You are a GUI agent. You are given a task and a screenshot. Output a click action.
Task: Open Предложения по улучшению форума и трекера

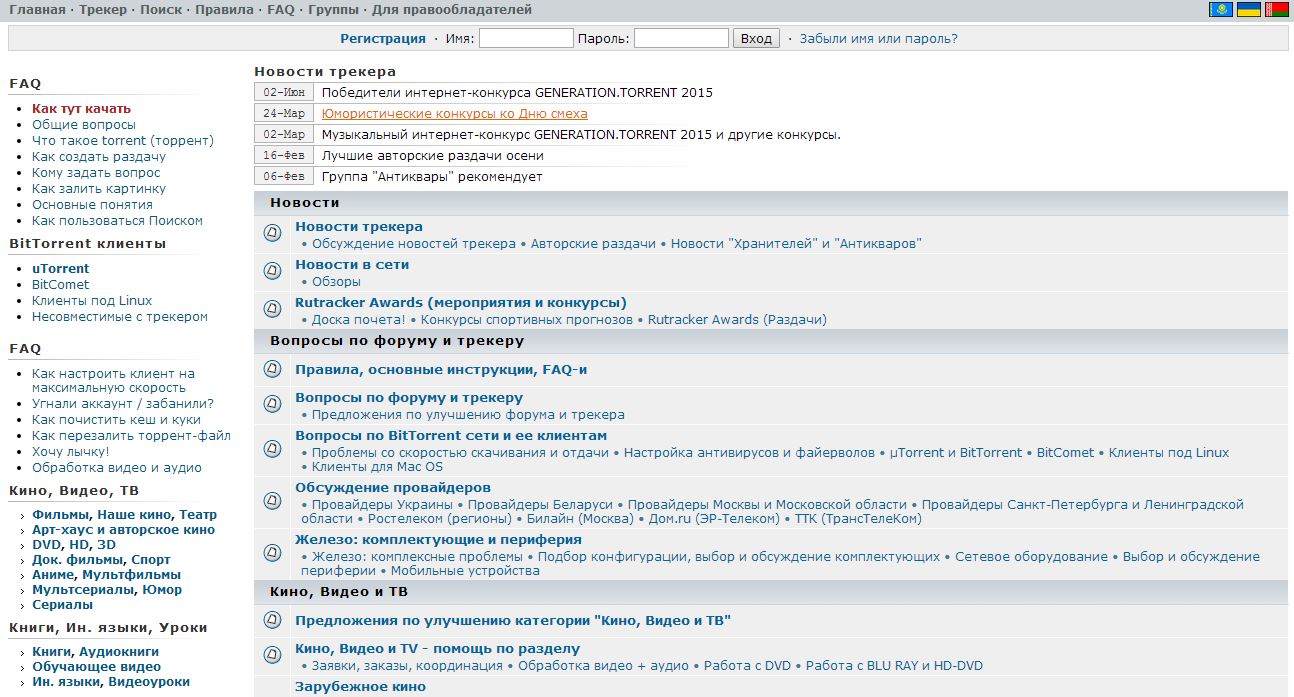[x=468, y=414]
